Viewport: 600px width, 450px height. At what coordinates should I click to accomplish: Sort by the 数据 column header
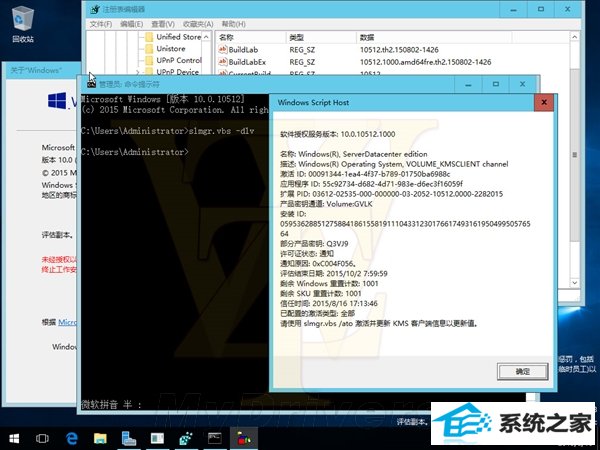pos(434,37)
